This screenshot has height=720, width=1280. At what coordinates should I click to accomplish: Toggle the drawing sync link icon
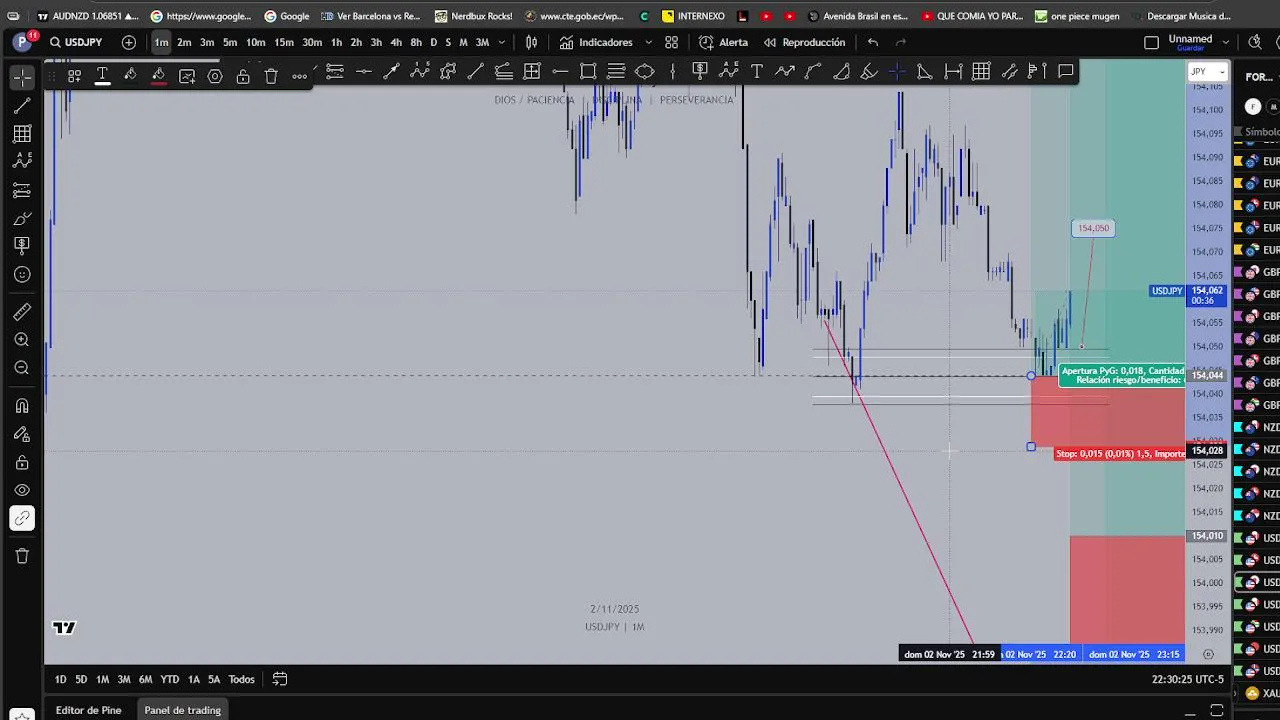[22, 518]
